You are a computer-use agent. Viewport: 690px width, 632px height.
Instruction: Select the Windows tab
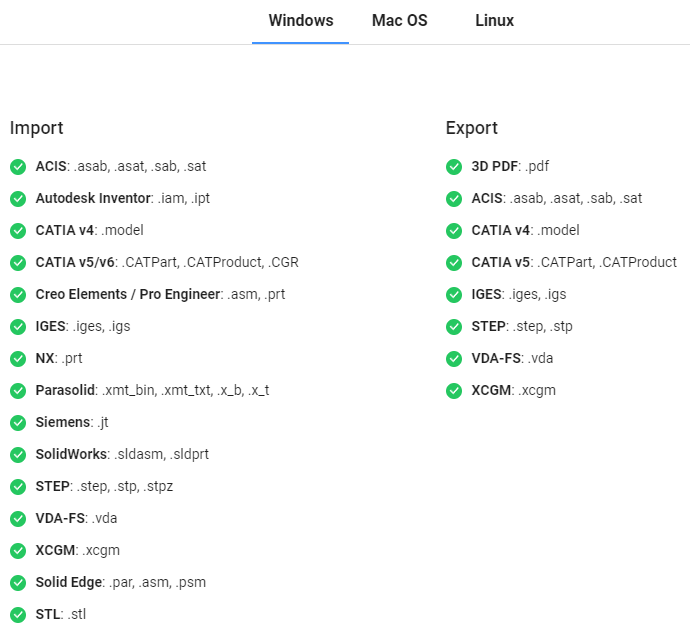301,21
